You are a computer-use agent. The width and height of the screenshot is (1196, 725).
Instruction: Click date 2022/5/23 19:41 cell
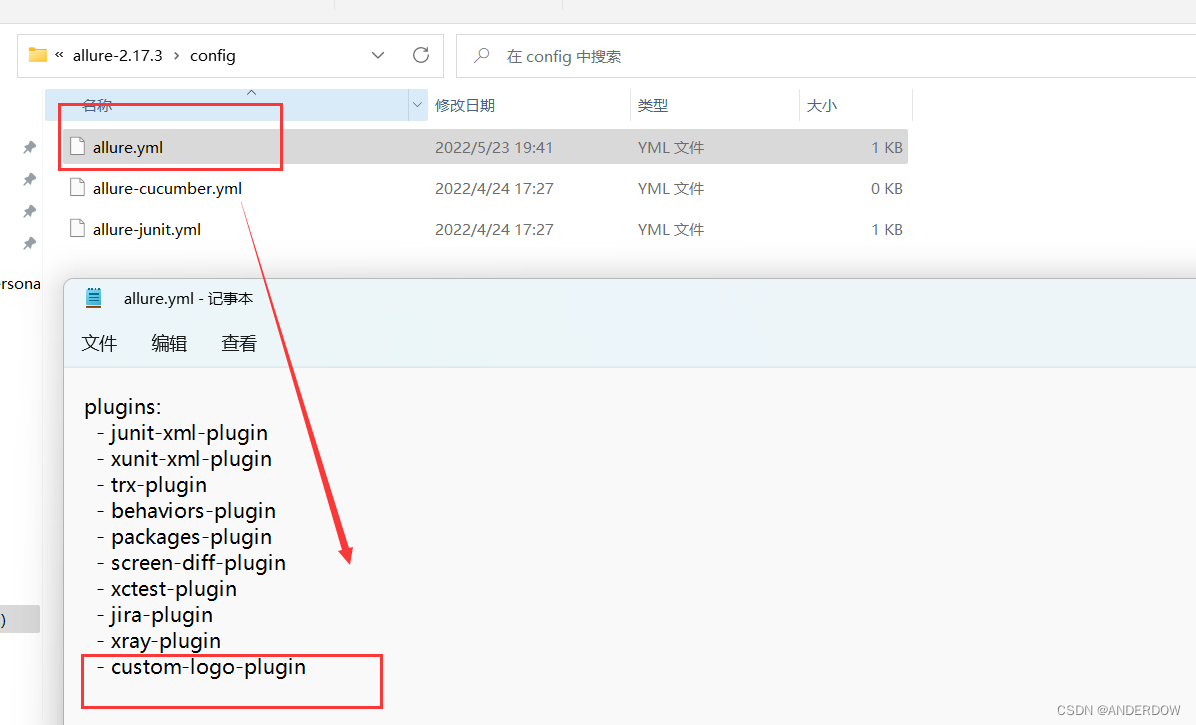pos(494,147)
